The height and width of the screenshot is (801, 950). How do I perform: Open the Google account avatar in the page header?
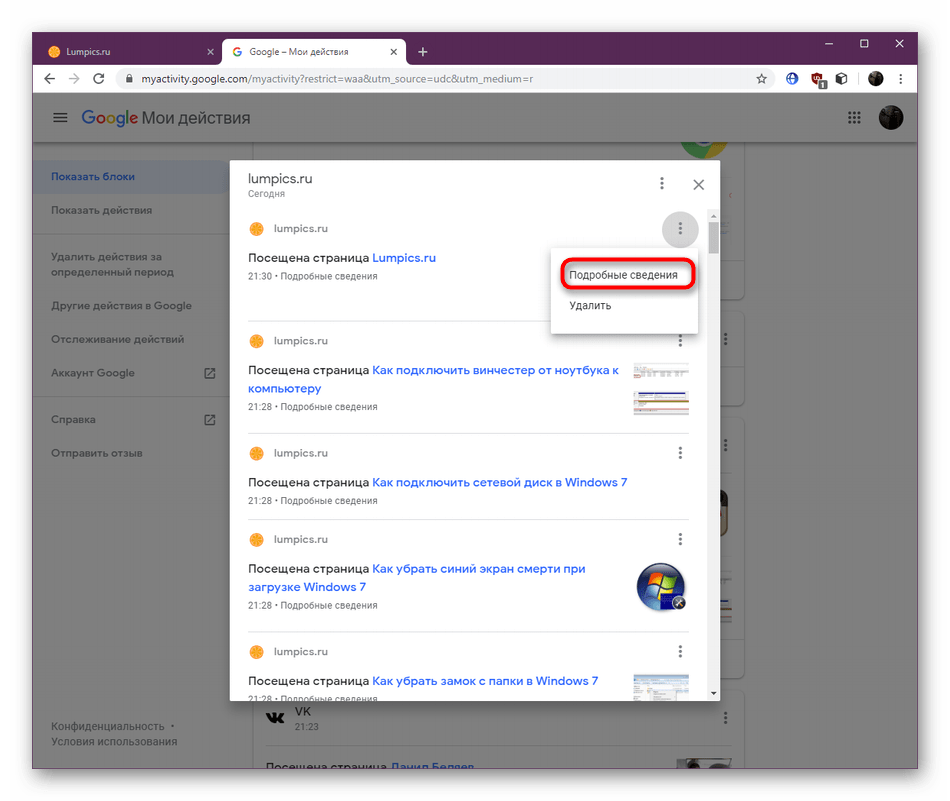pyautogui.click(x=891, y=118)
